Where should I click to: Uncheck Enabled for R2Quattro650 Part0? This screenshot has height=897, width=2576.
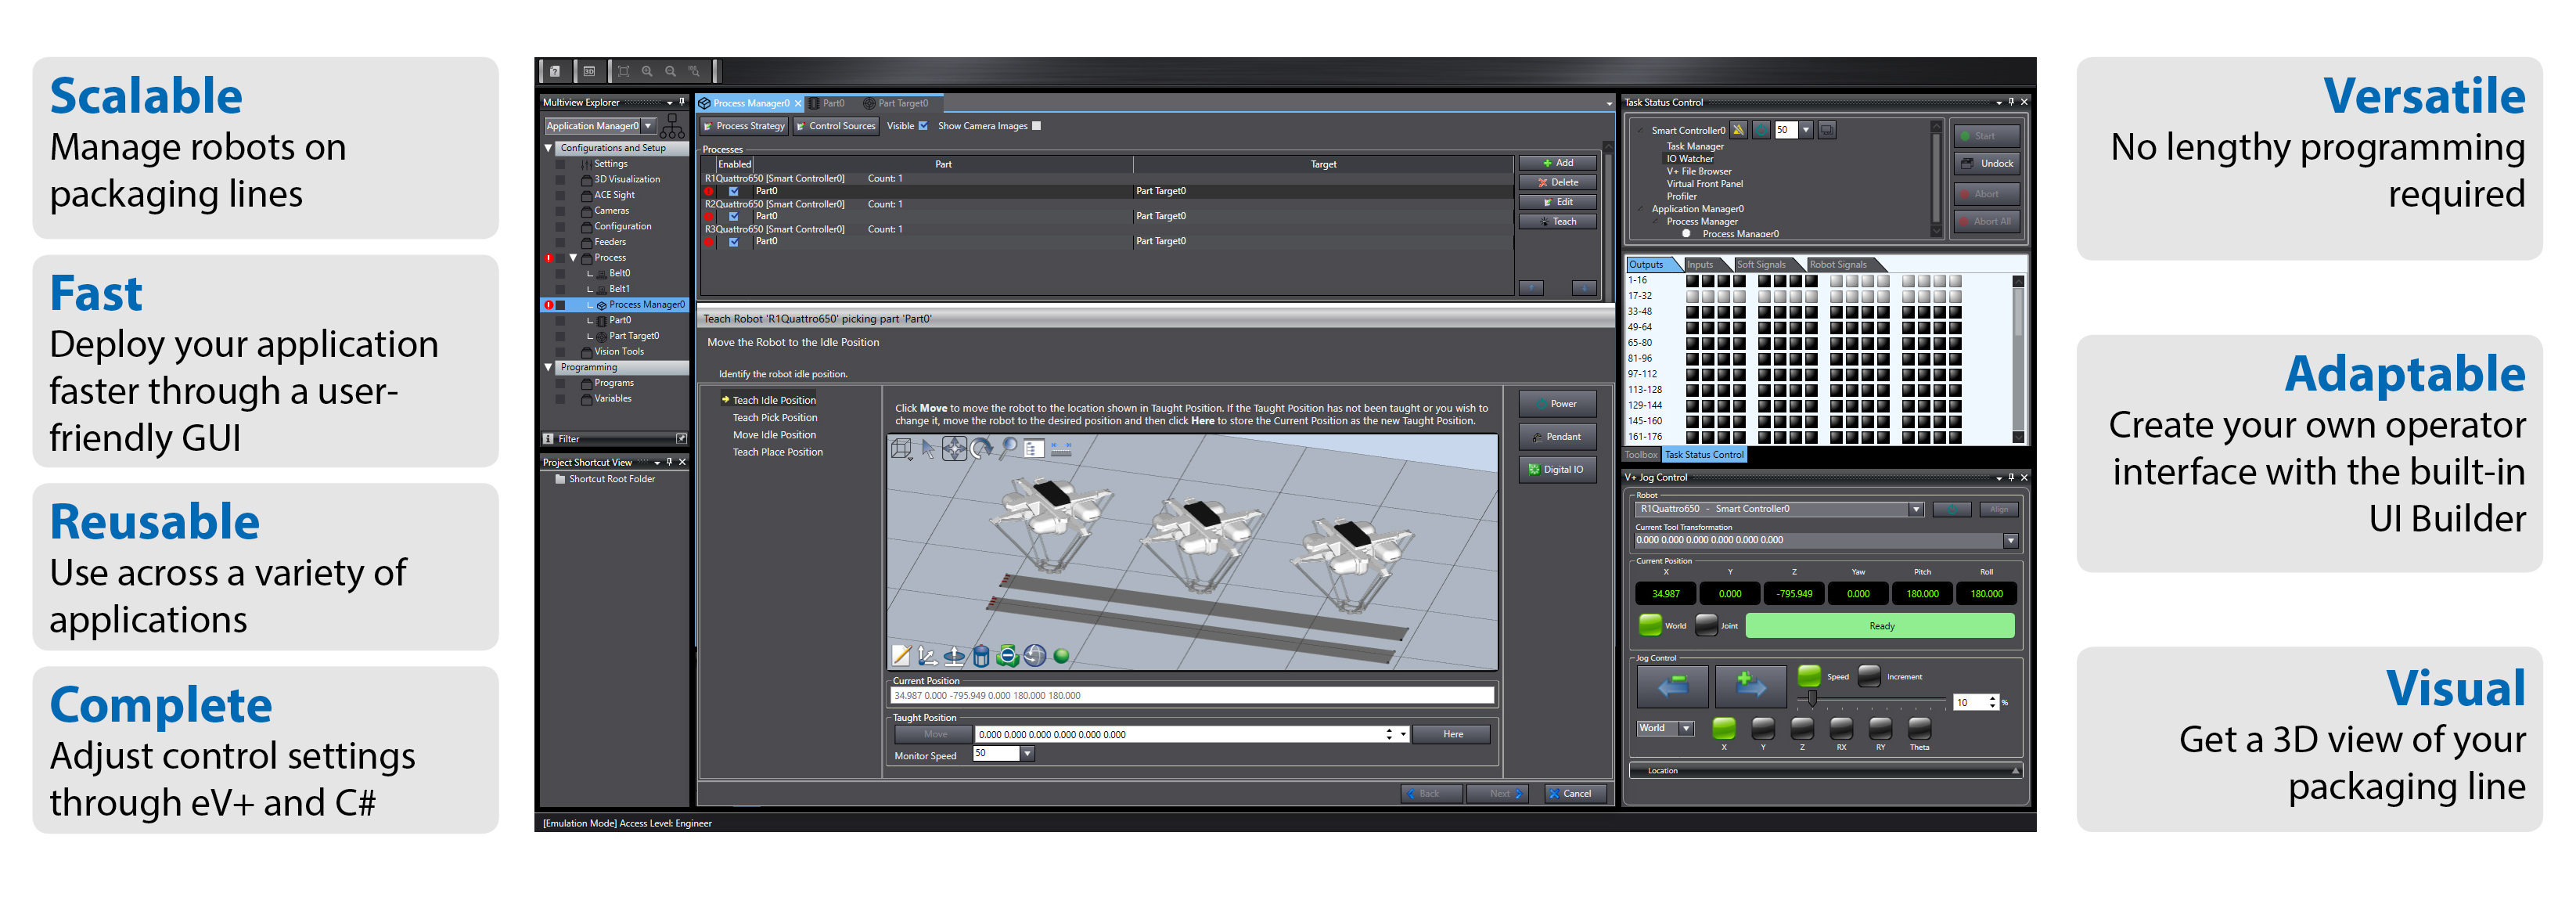[x=734, y=216]
